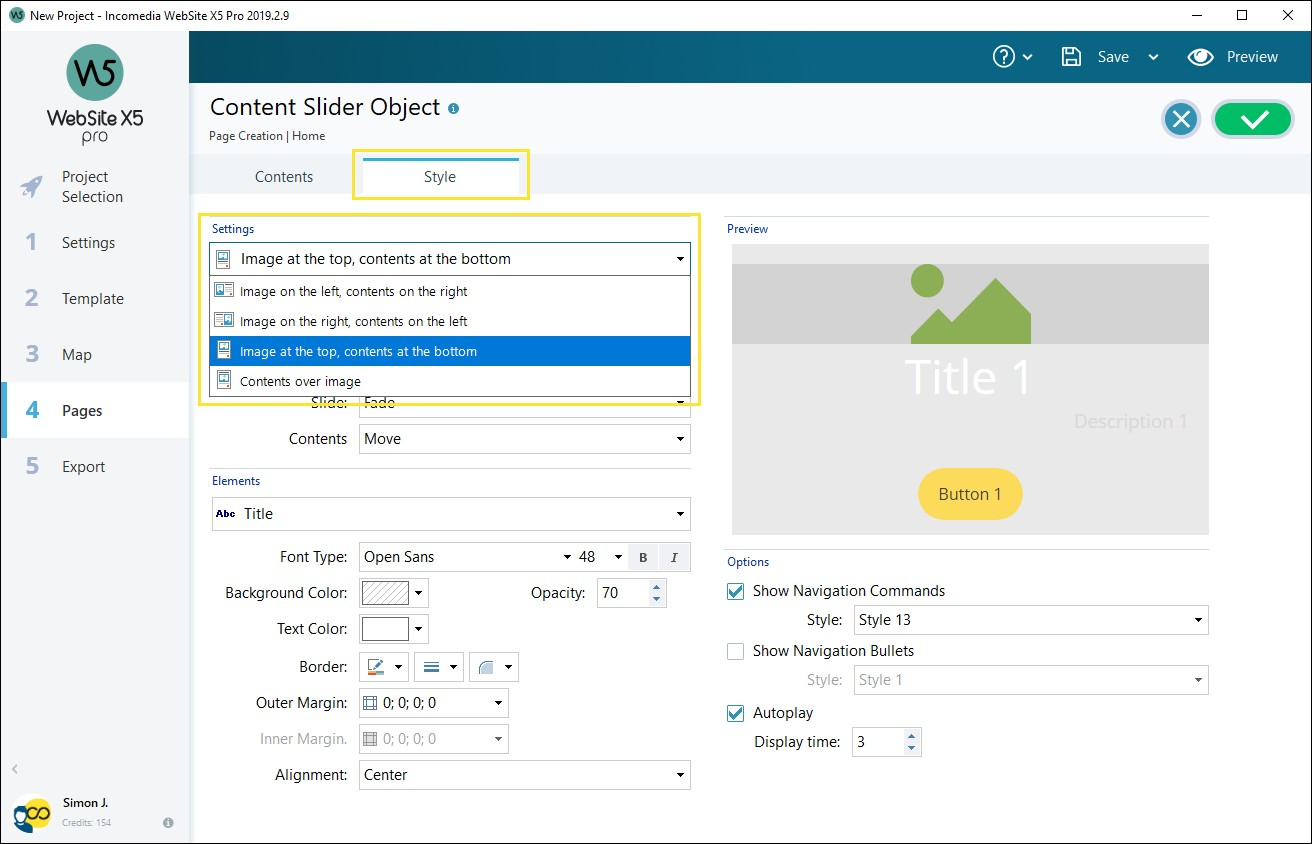The height and width of the screenshot is (844, 1312).
Task: Increase Display time using the stepper
Action: pos(911,736)
